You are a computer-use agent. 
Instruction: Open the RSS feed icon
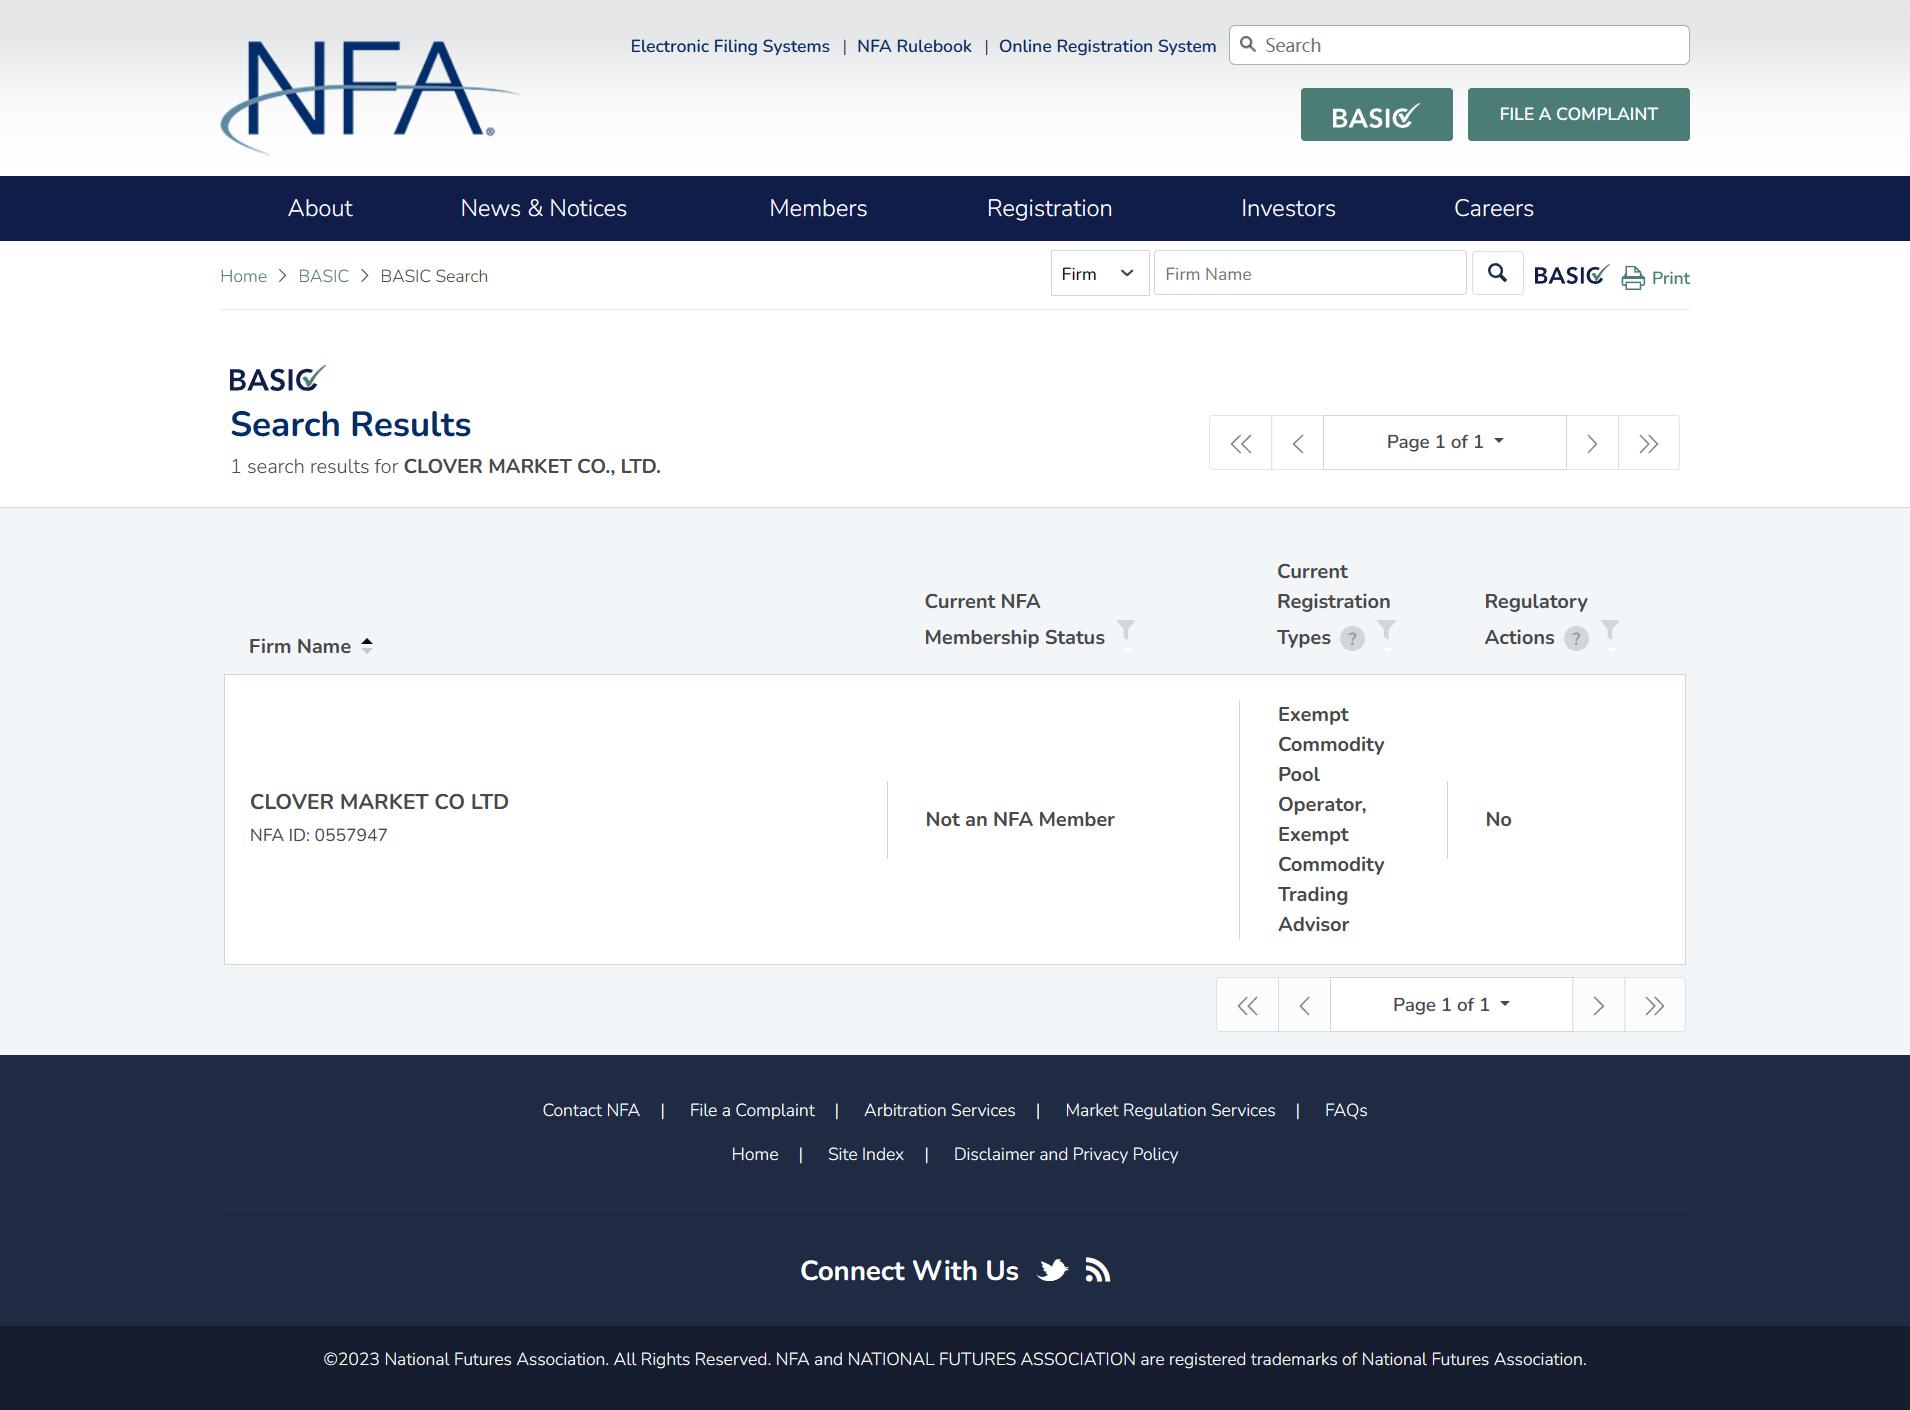tap(1098, 1270)
